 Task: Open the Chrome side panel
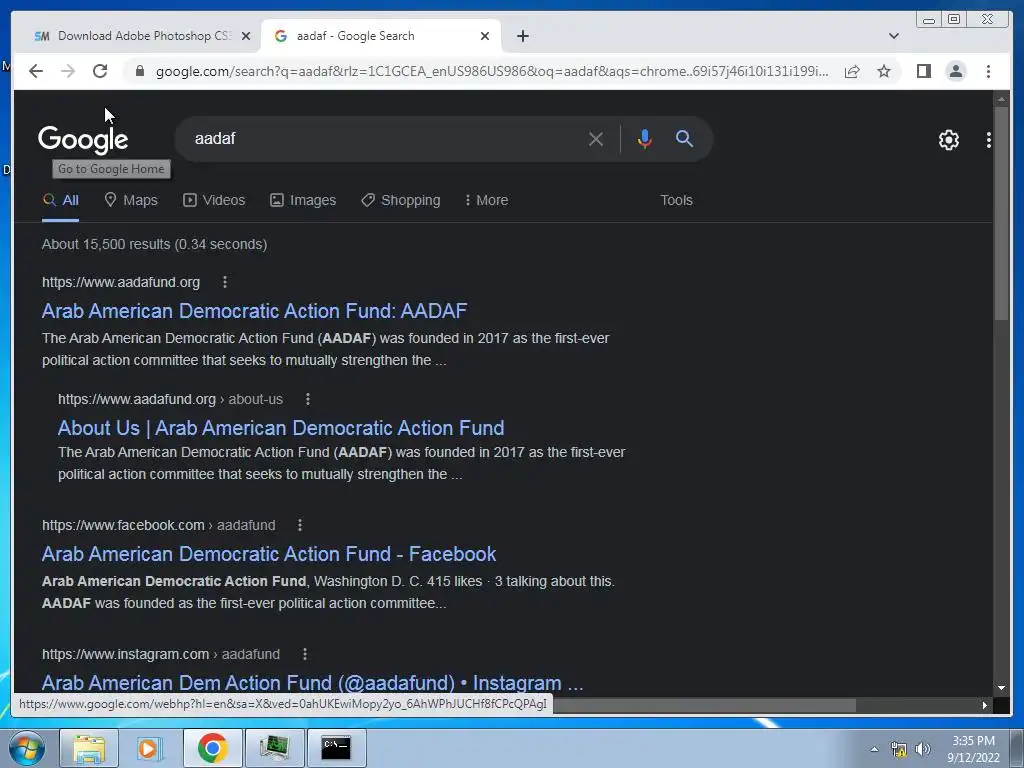pos(923,71)
